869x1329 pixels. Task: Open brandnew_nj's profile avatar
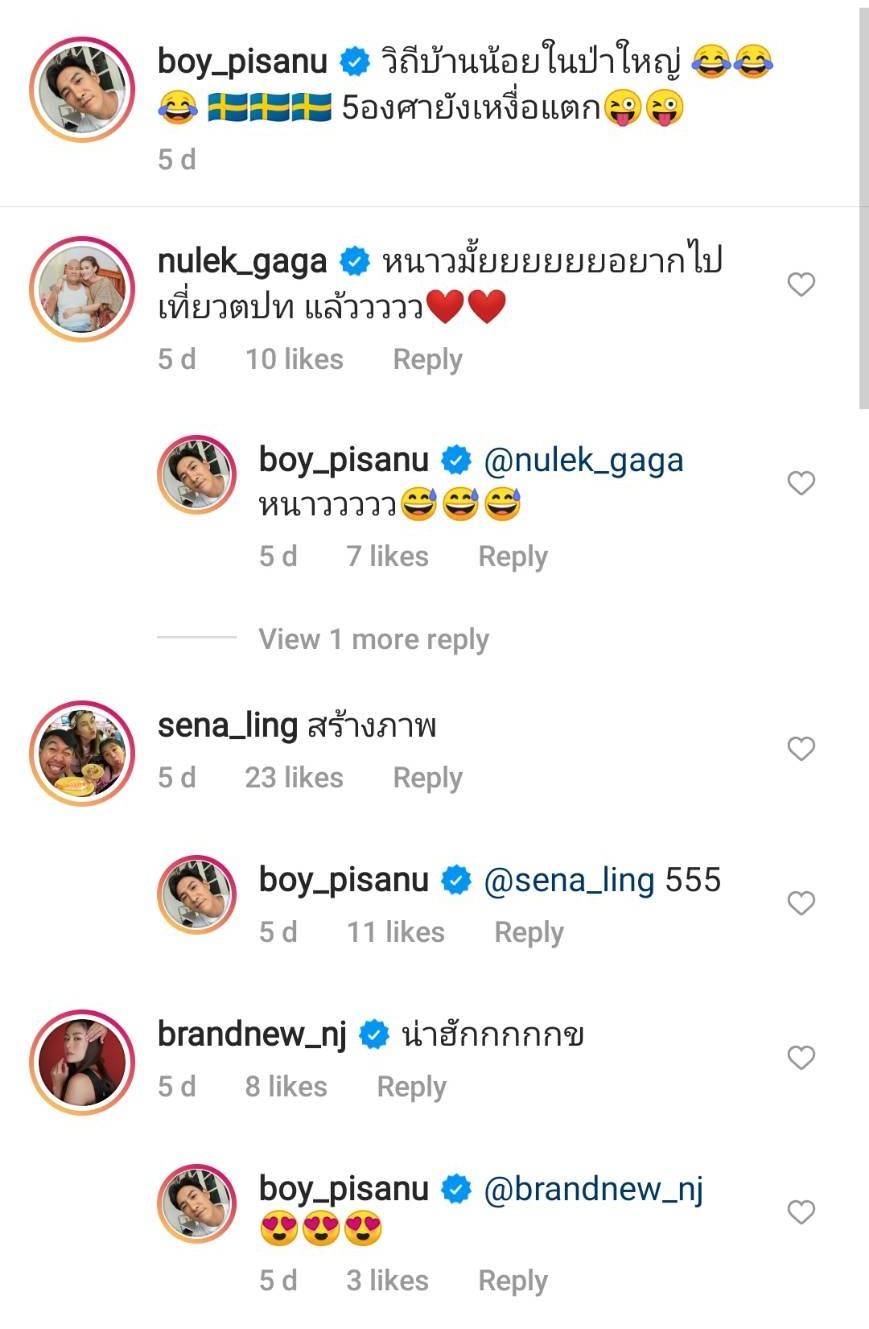pos(82,1062)
